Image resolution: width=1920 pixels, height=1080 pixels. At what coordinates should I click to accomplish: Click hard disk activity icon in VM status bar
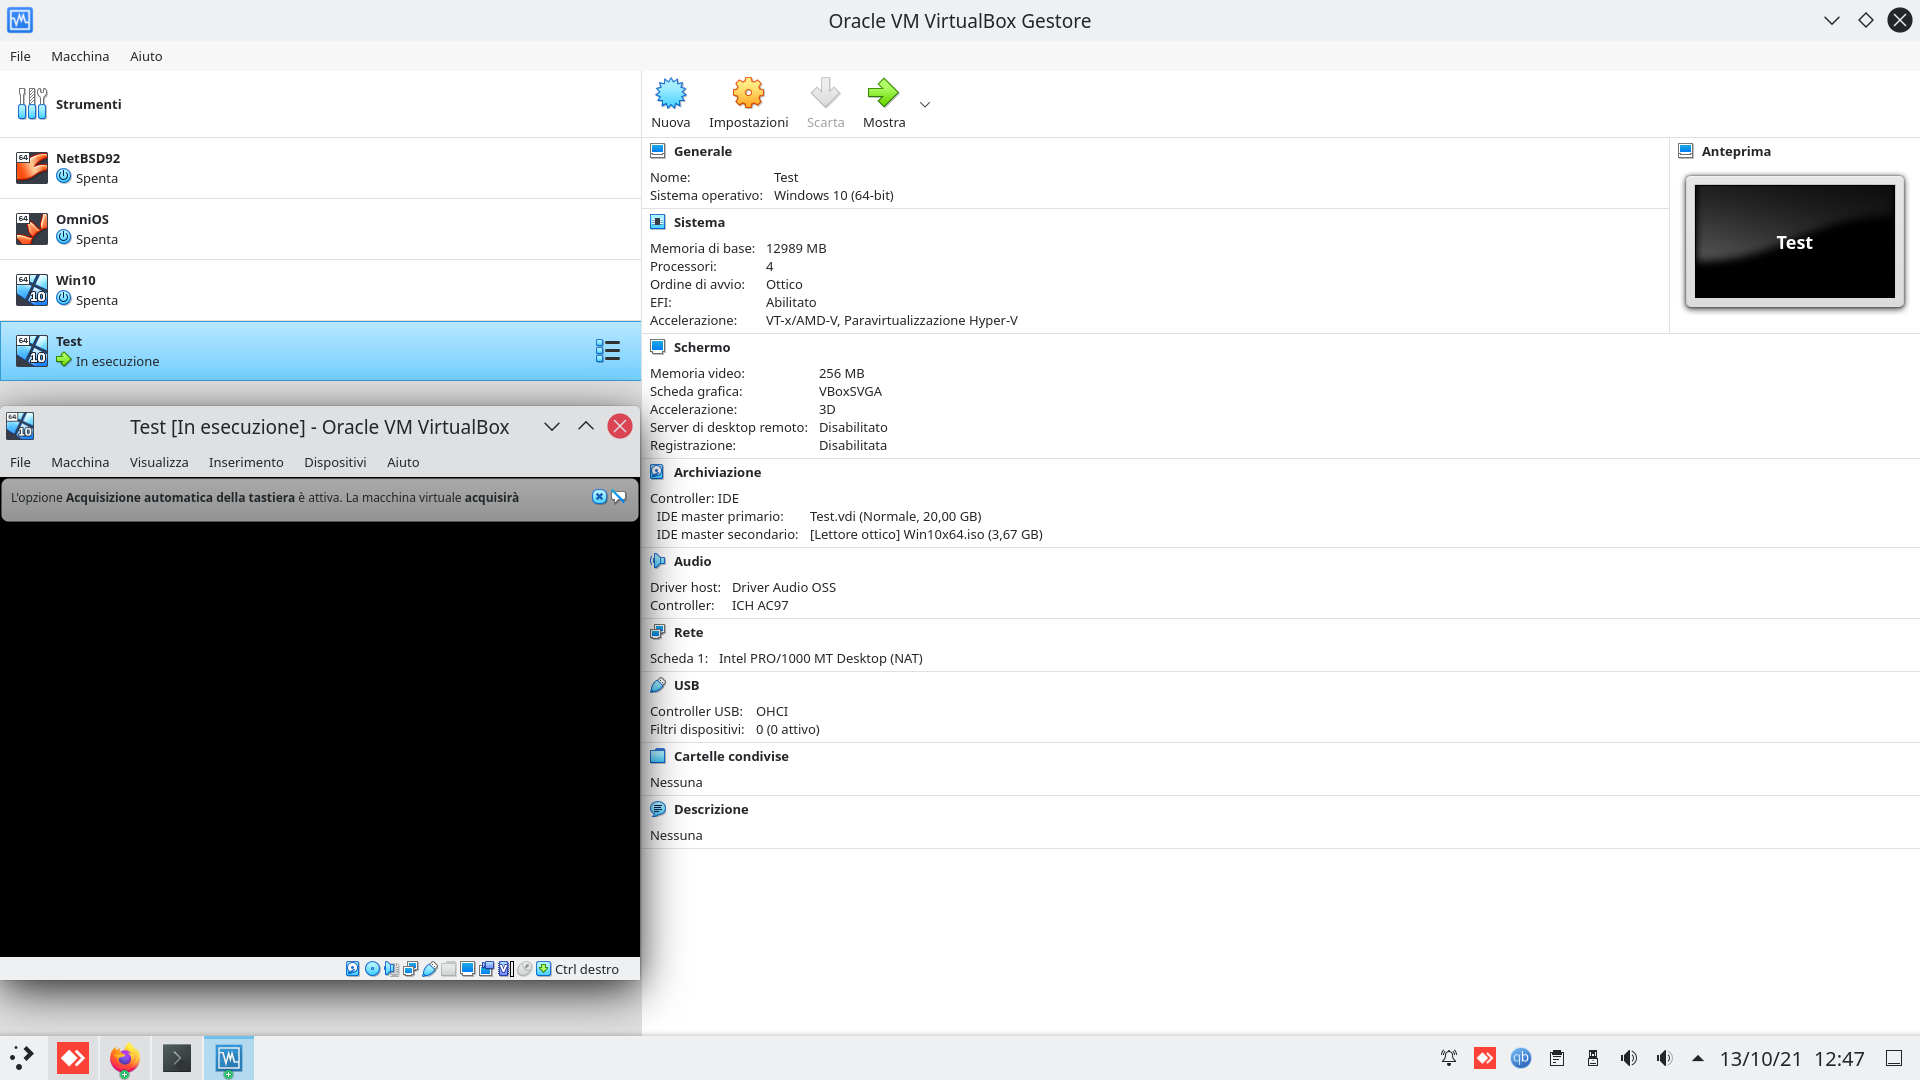pos(353,969)
